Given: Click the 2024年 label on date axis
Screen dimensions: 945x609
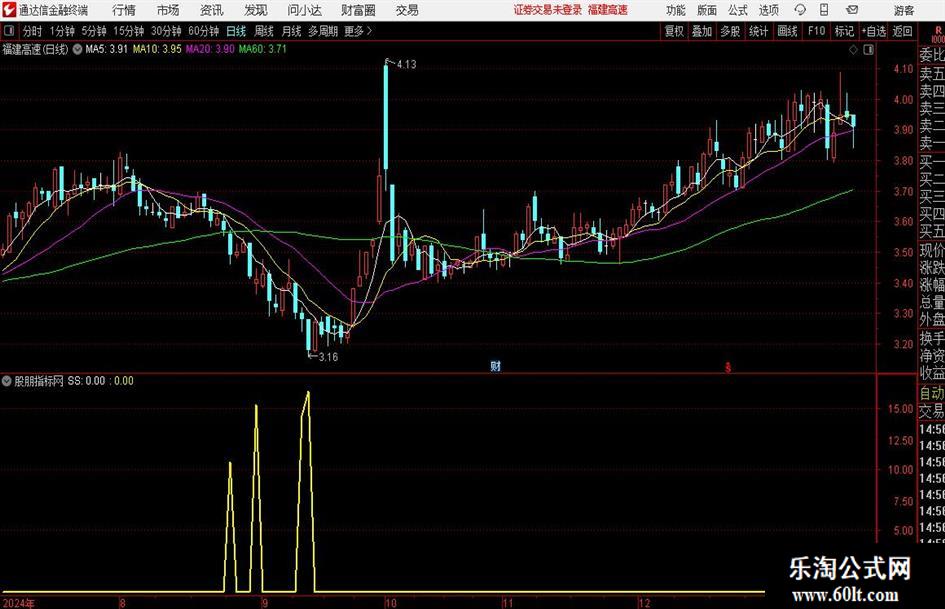Looking at the screenshot, I should (x=19, y=603).
